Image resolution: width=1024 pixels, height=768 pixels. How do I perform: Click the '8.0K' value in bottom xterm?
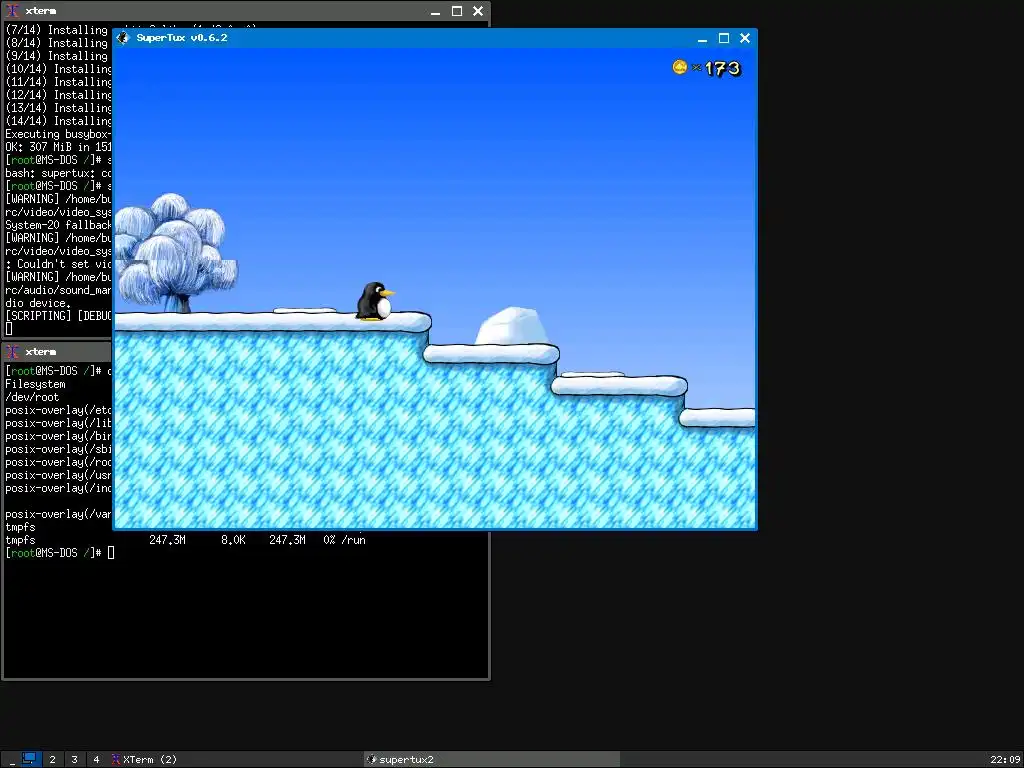(x=233, y=540)
